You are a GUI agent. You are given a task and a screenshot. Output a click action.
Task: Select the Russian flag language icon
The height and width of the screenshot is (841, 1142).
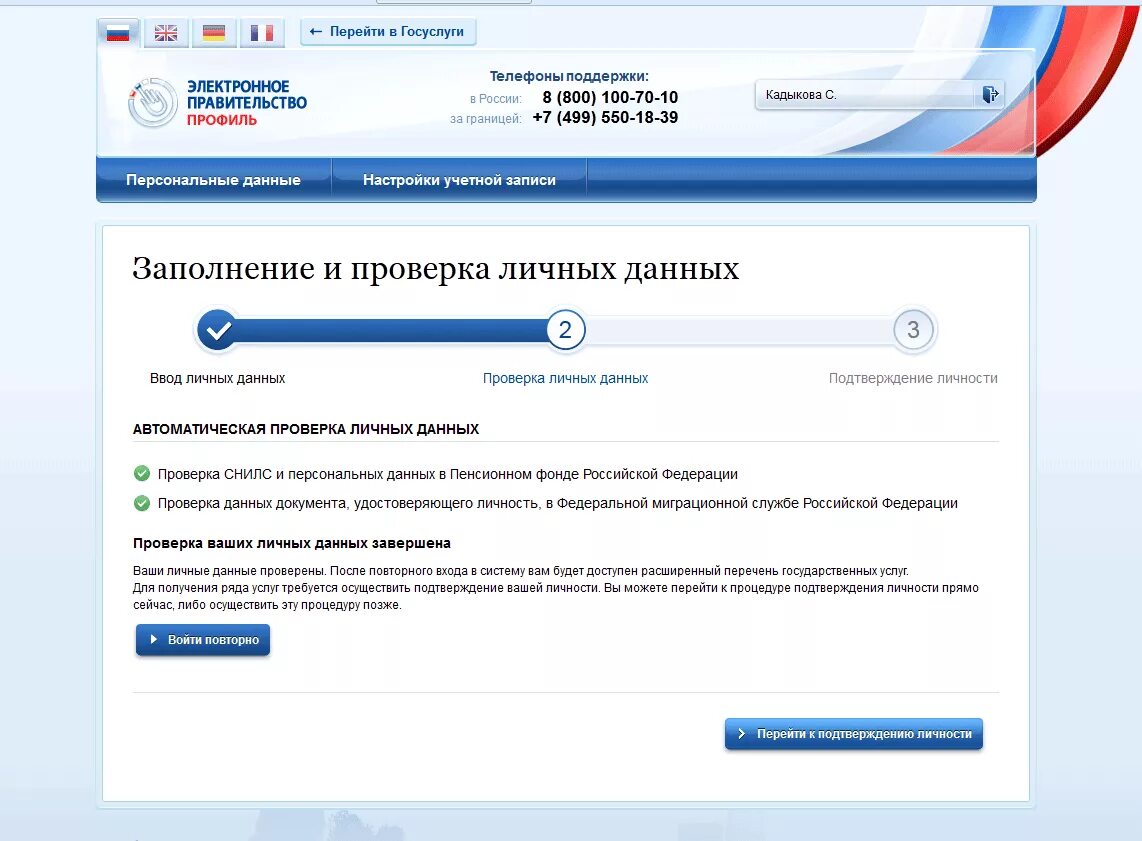(x=118, y=32)
